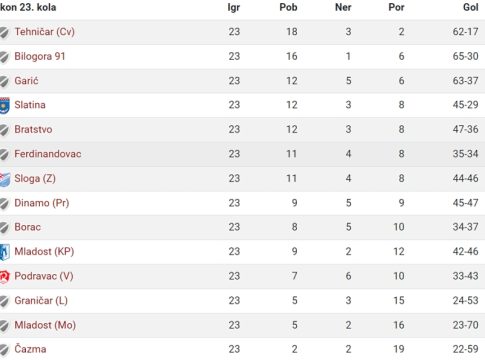
Task: Click the Sloga (Z) club crest icon
Action: (x=4, y=179)
